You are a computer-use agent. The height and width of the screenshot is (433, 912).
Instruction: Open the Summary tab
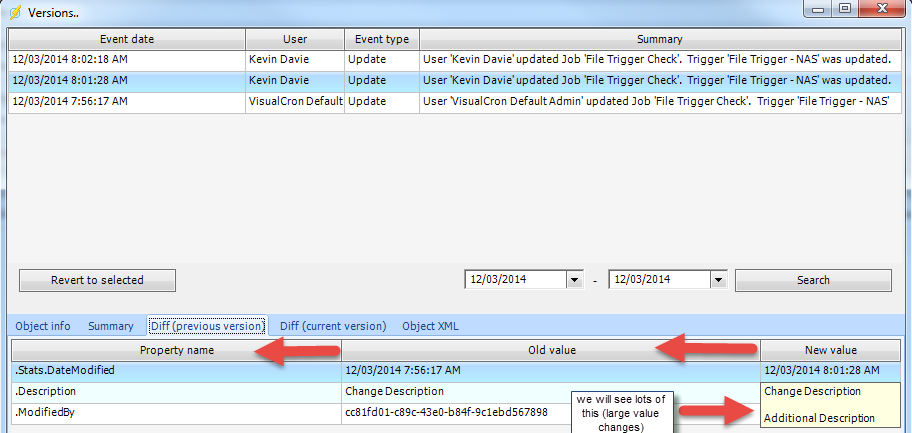[x=110, y=326]
